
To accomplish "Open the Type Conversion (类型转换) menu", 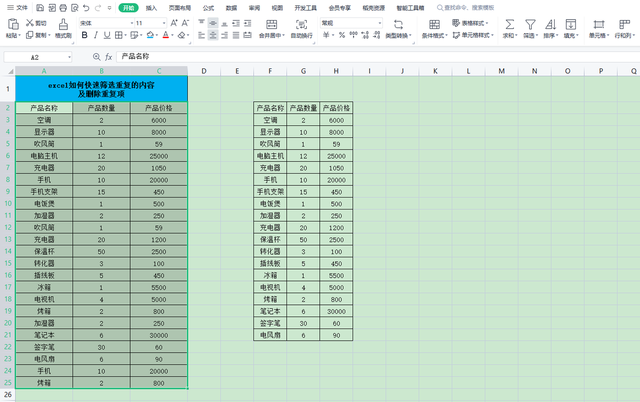I will pyautogui.click(x=398, y=29).
